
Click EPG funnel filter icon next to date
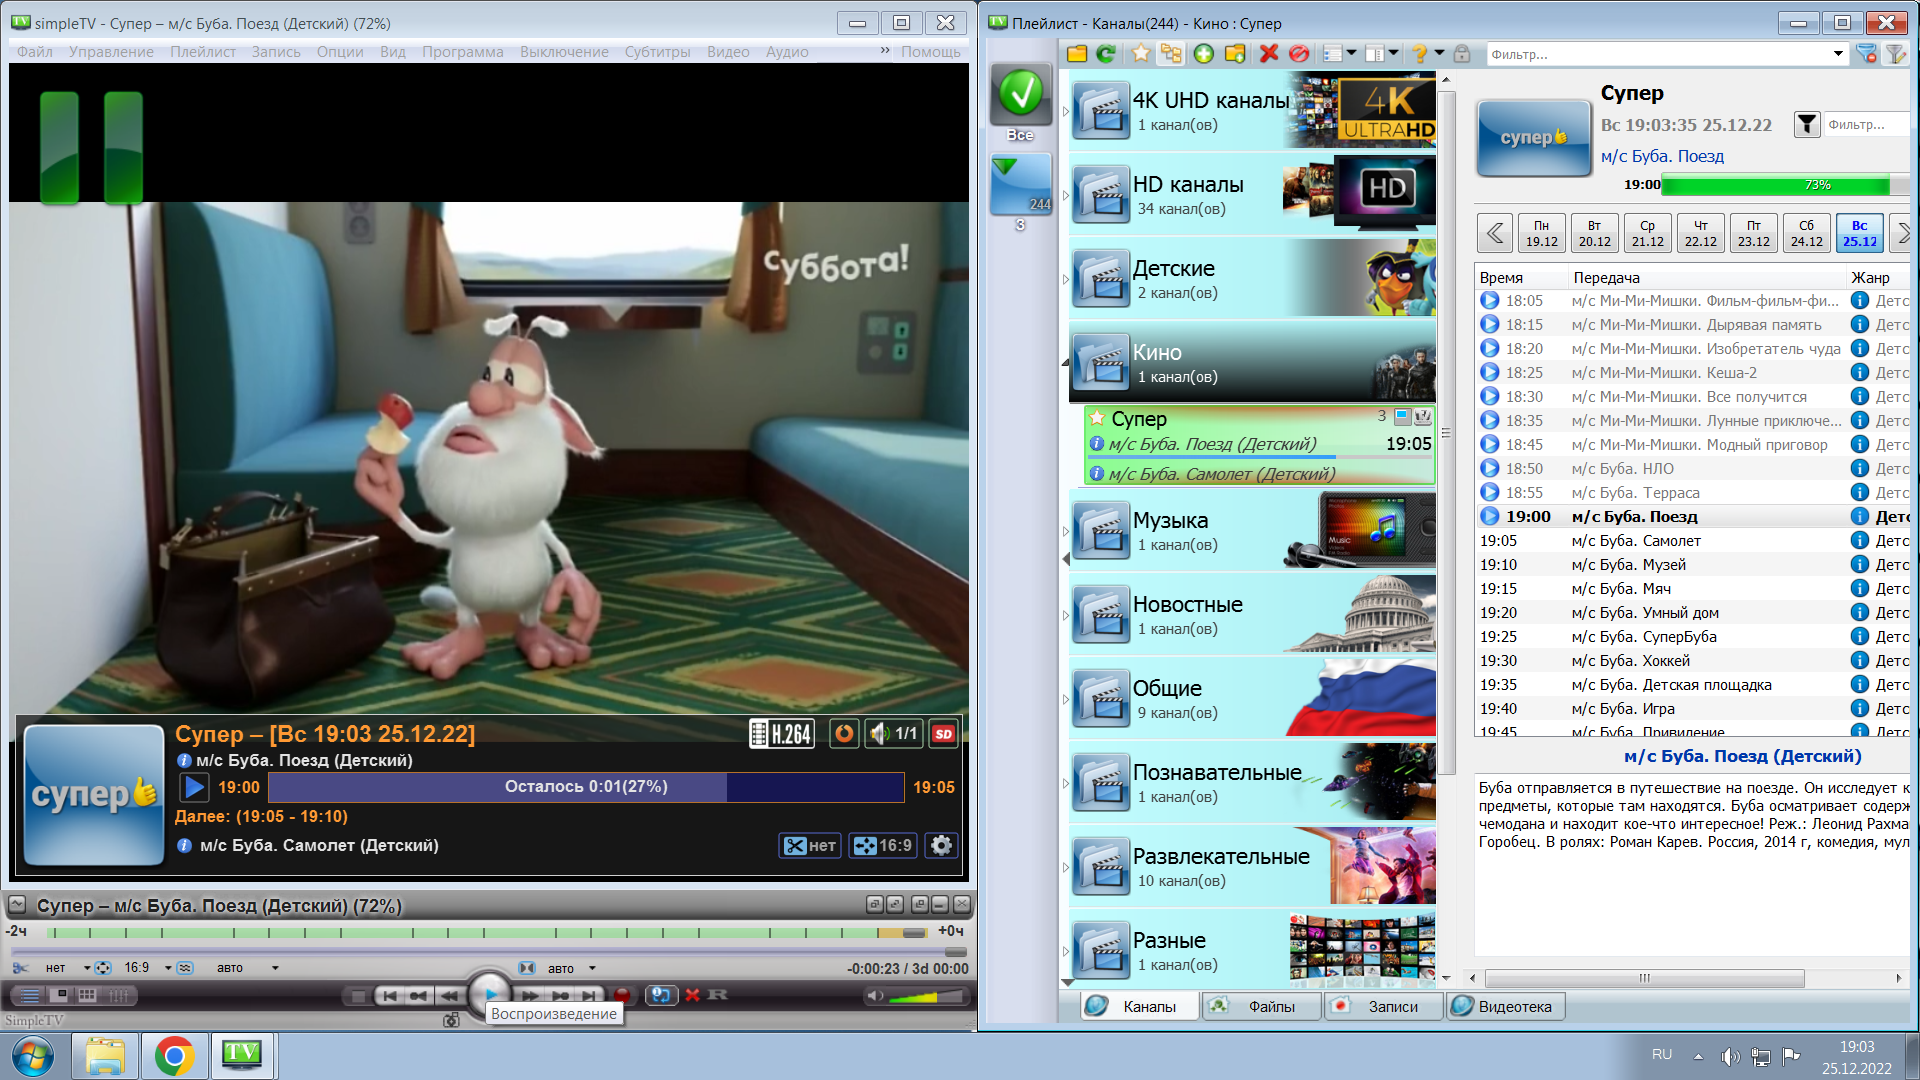tap(1807, 124)
